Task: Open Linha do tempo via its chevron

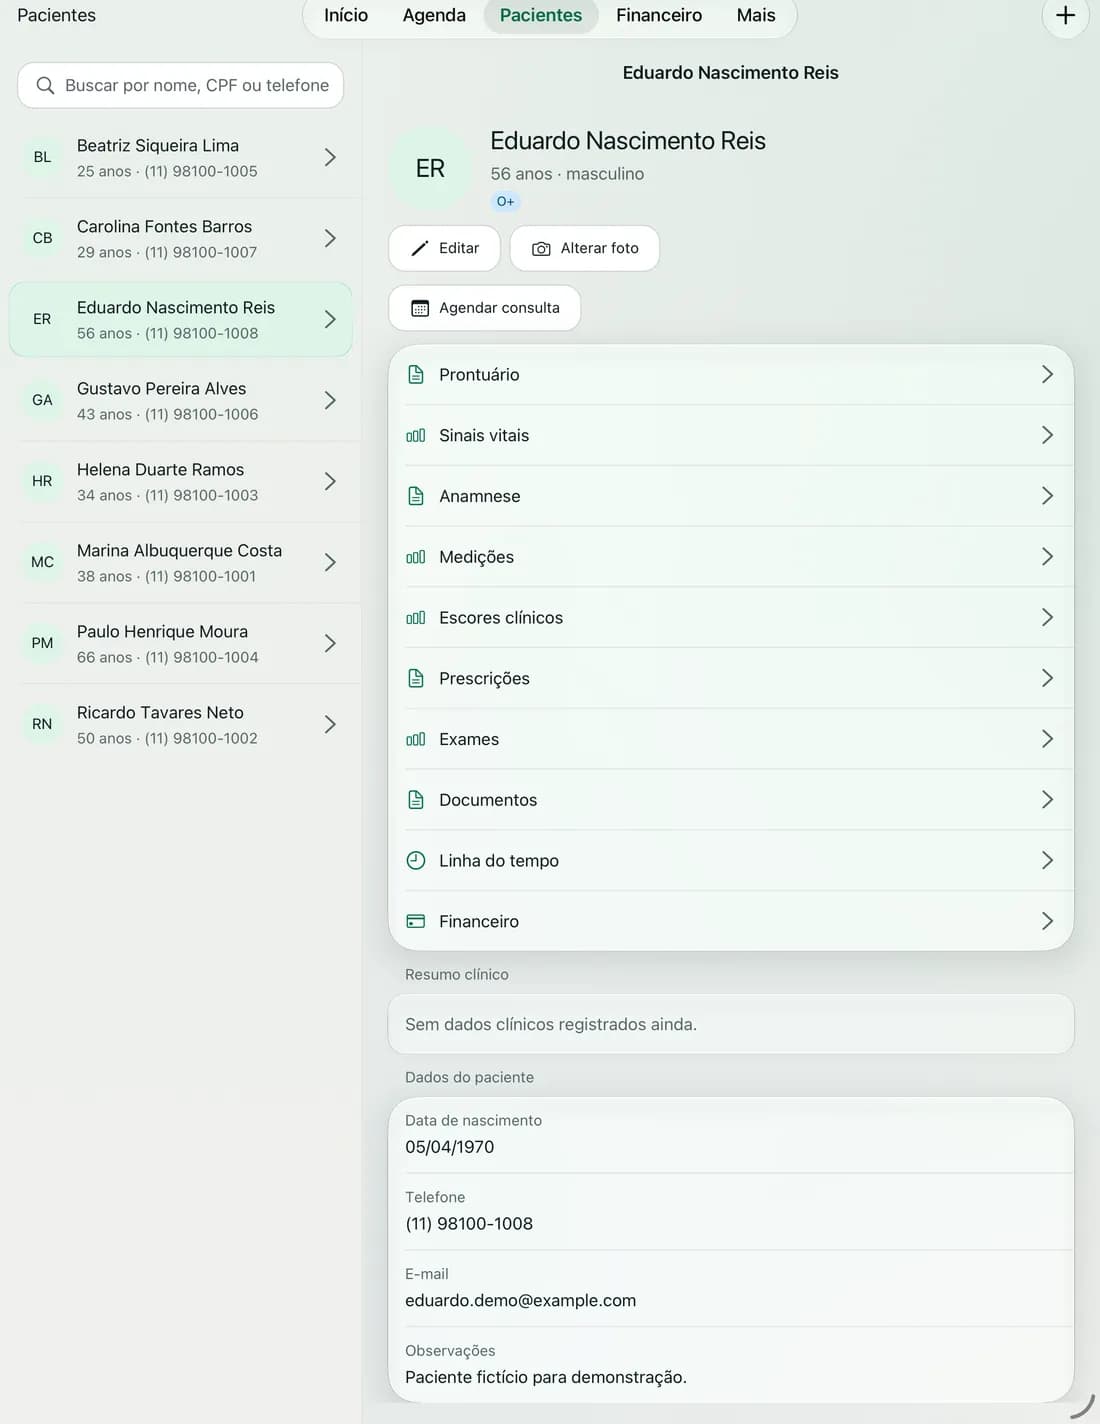Action: pyautogui.click(x=1047, y=860)
